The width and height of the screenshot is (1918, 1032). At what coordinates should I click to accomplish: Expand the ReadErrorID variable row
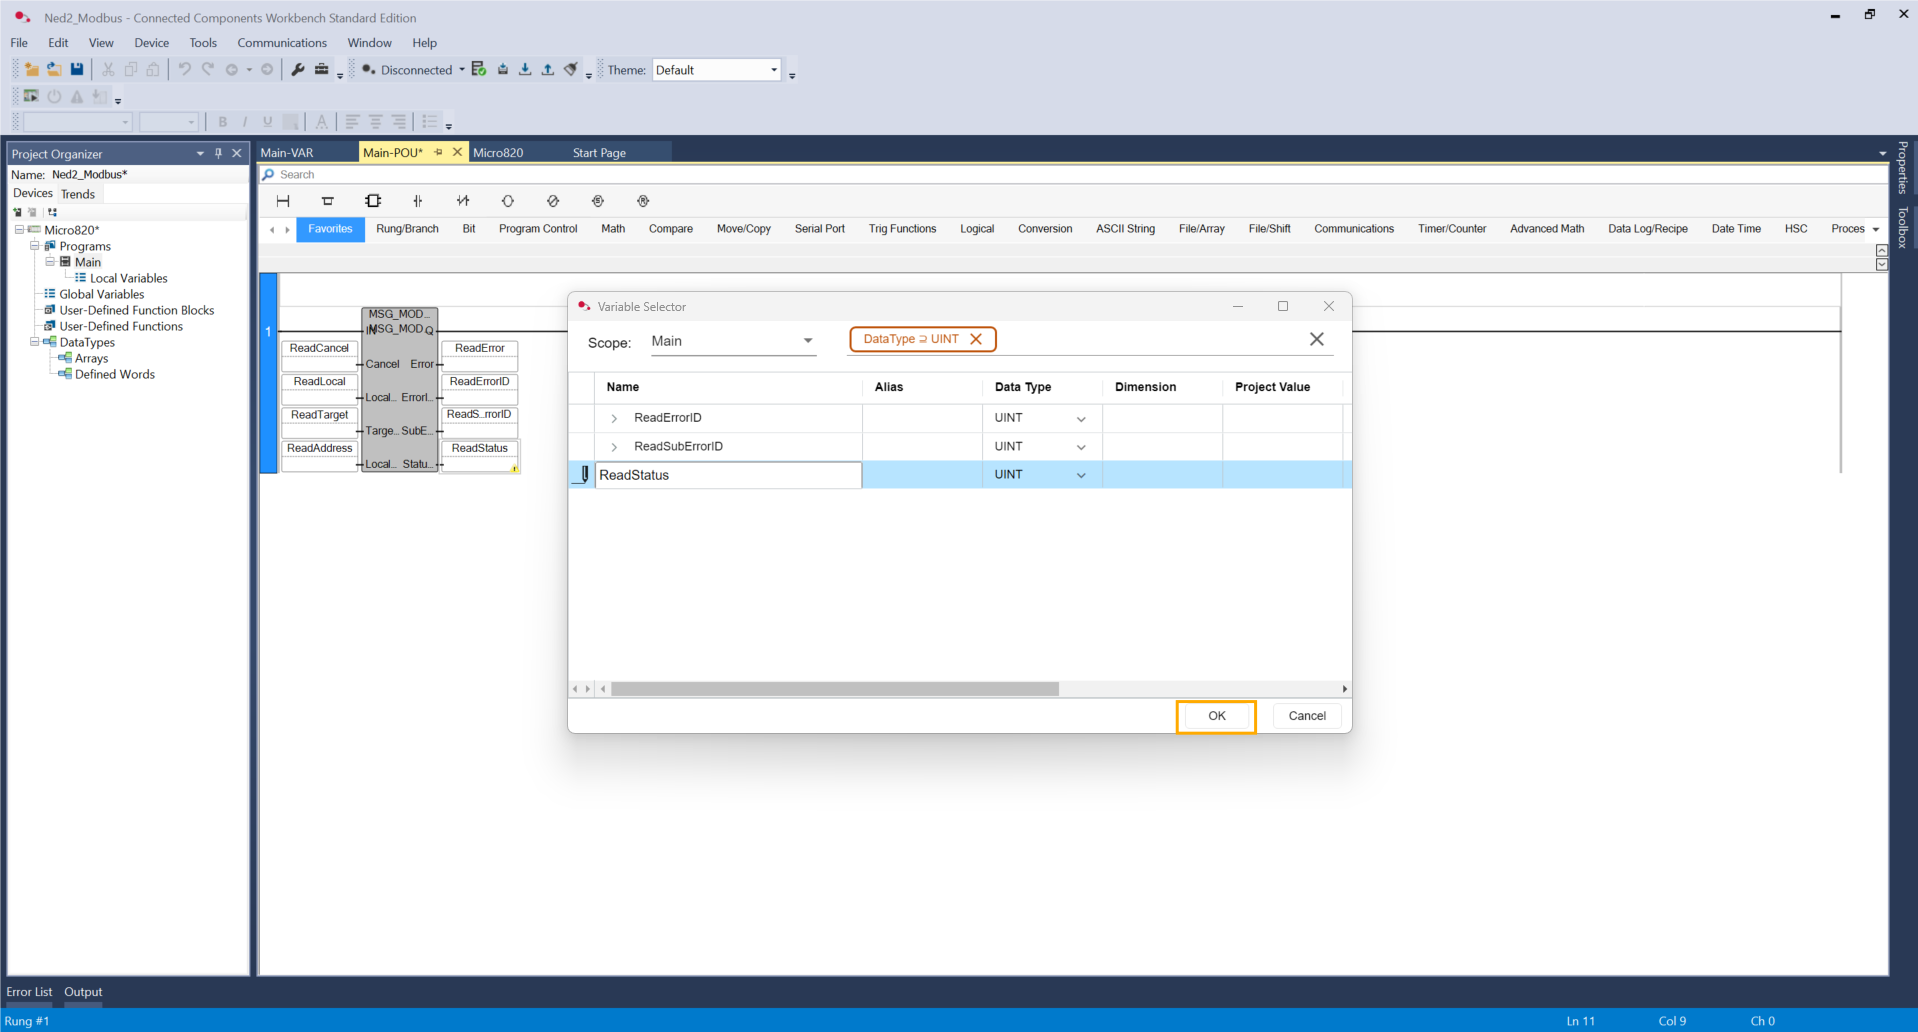(x=614, y=418)
